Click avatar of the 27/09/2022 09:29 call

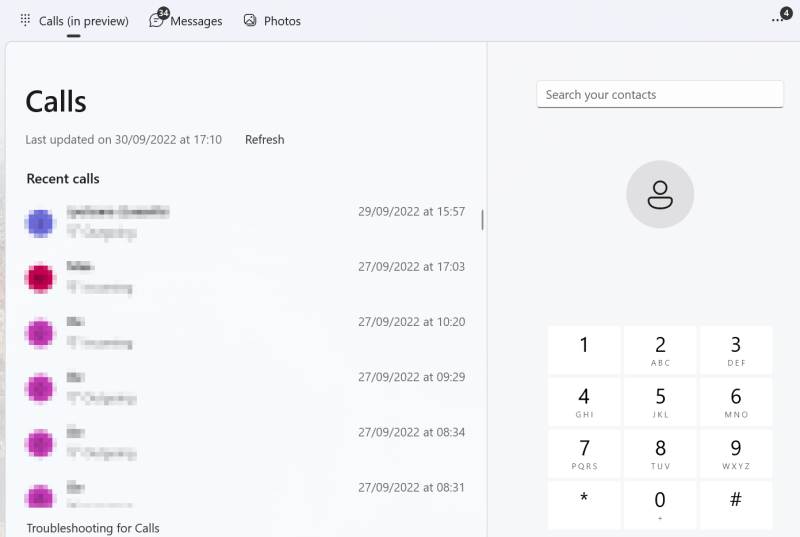[x=40, y=387]
